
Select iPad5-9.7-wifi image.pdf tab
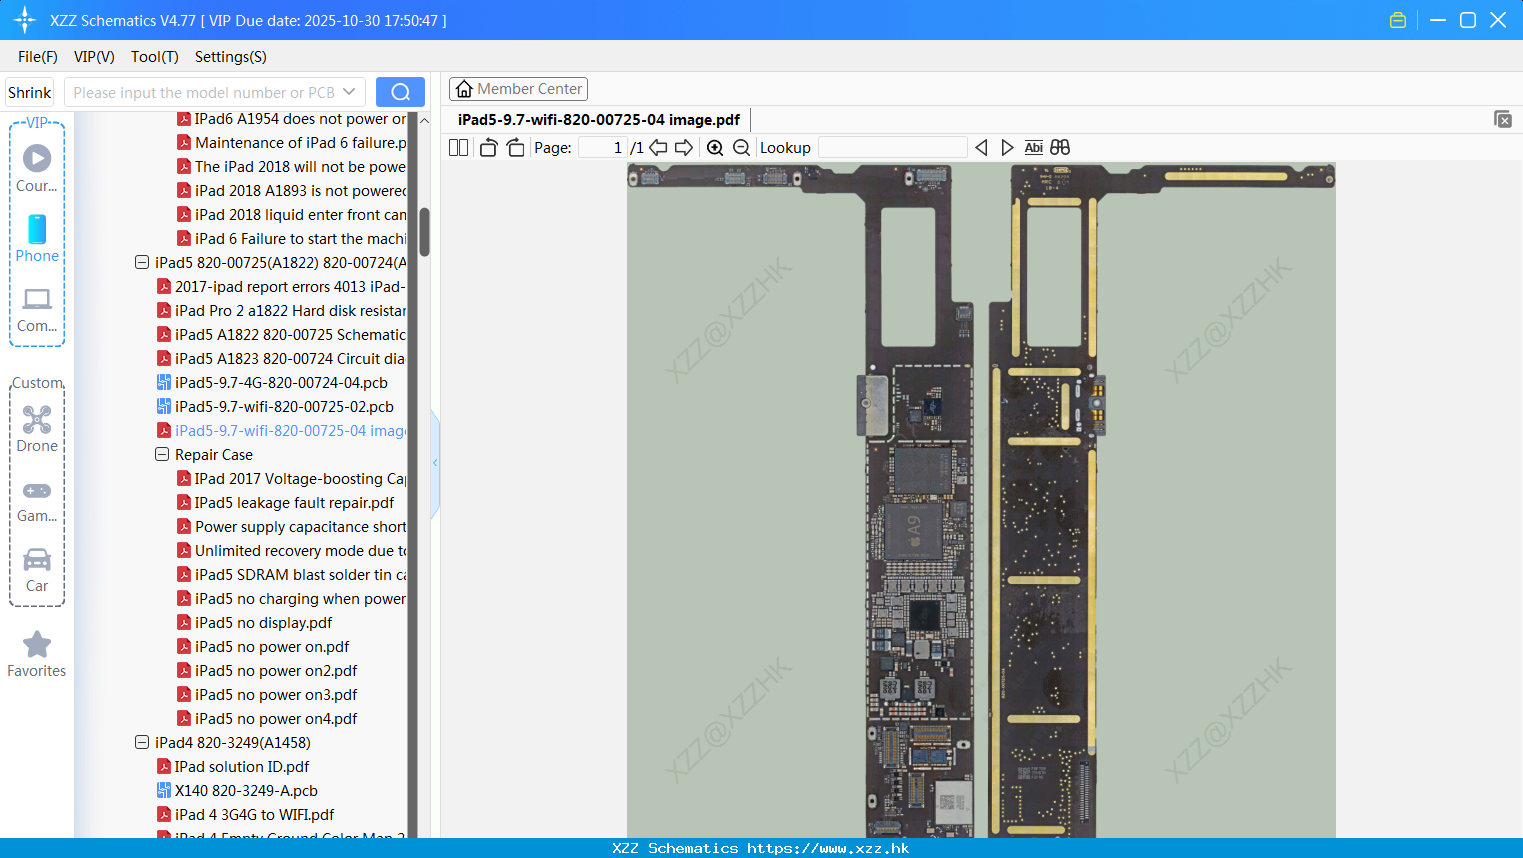[x=599, y=119]
